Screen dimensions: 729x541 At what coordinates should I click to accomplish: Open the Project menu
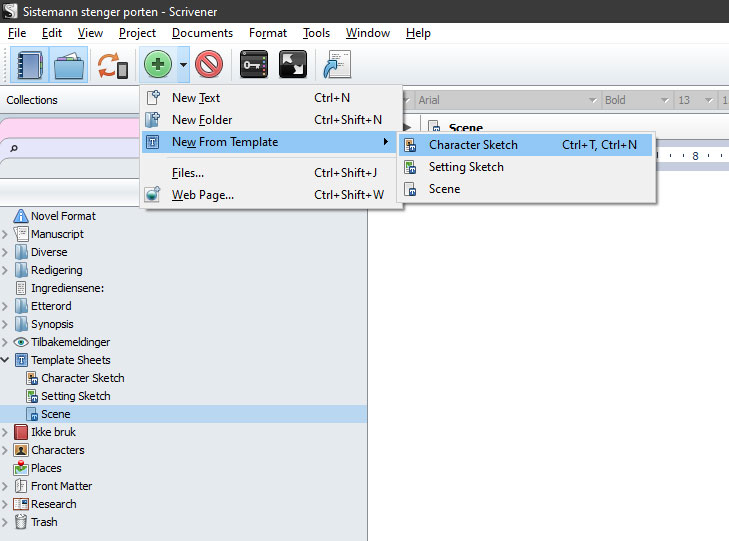(137, 33)
